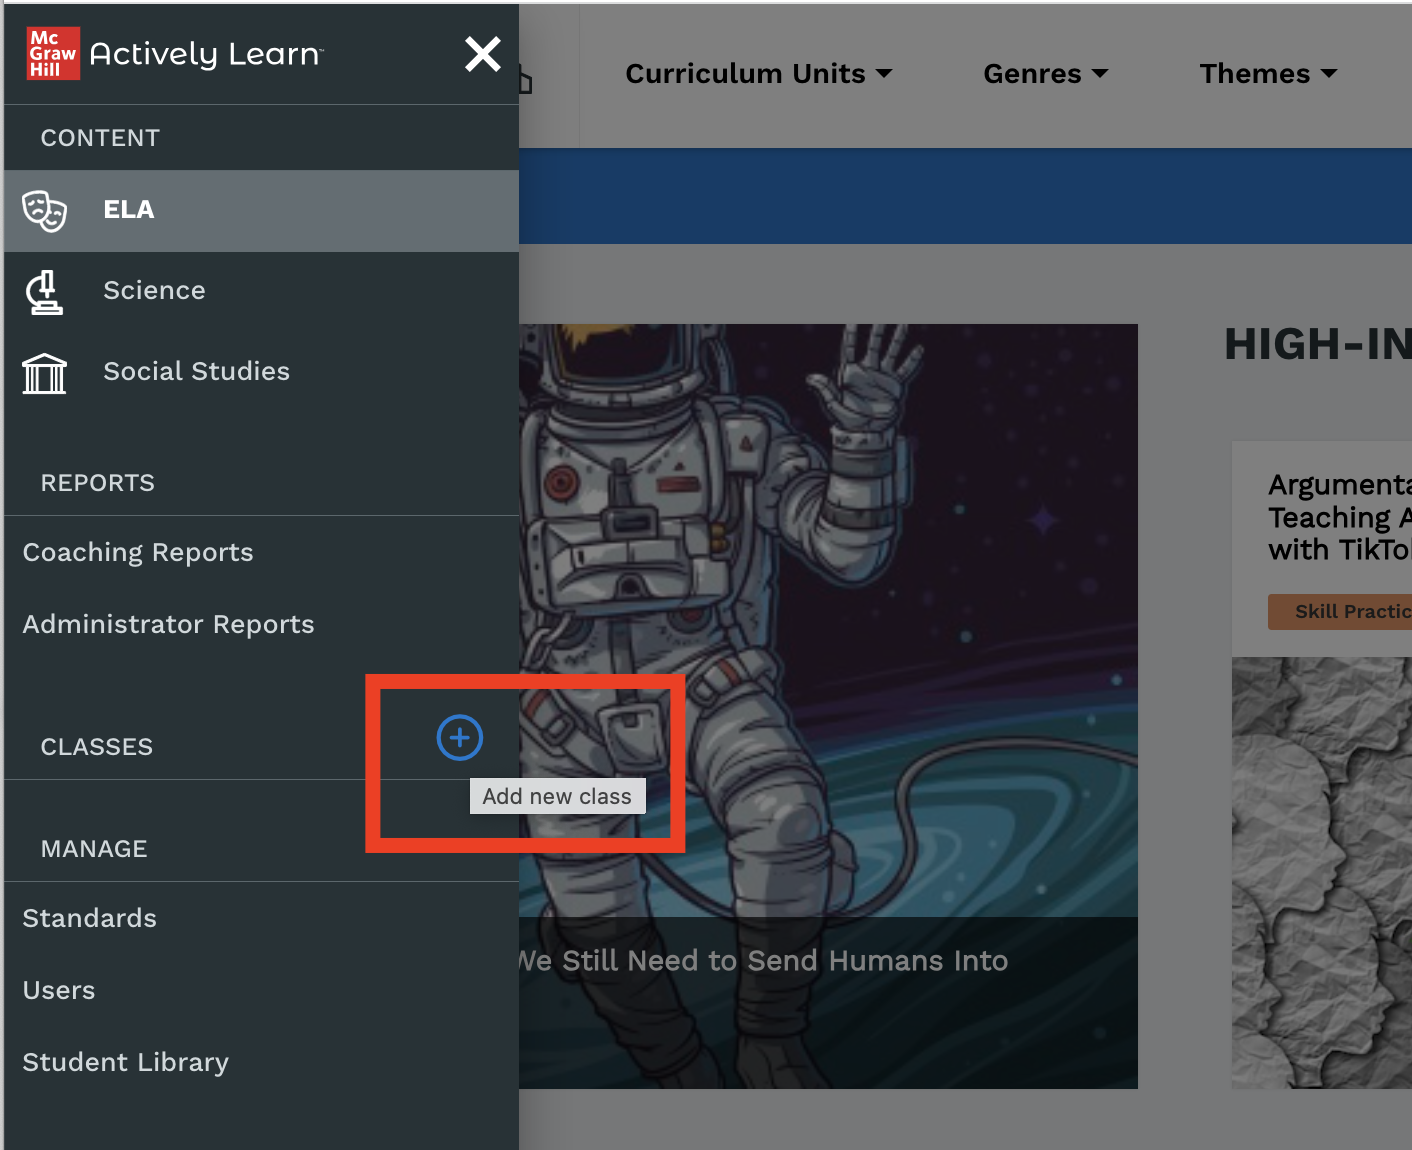Image resolution: width=1412 pixels, height=1150 pixels.
Task: Open the paper faces article thumbnail
Action: [1322, 872]
